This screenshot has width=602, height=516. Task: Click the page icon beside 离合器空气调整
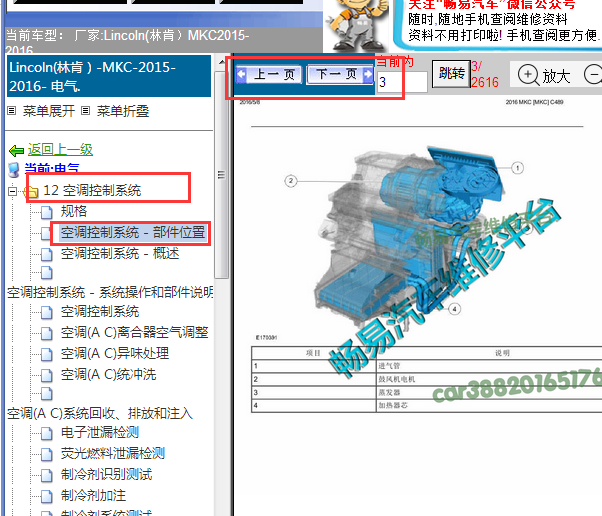click(x=47, y=333)
